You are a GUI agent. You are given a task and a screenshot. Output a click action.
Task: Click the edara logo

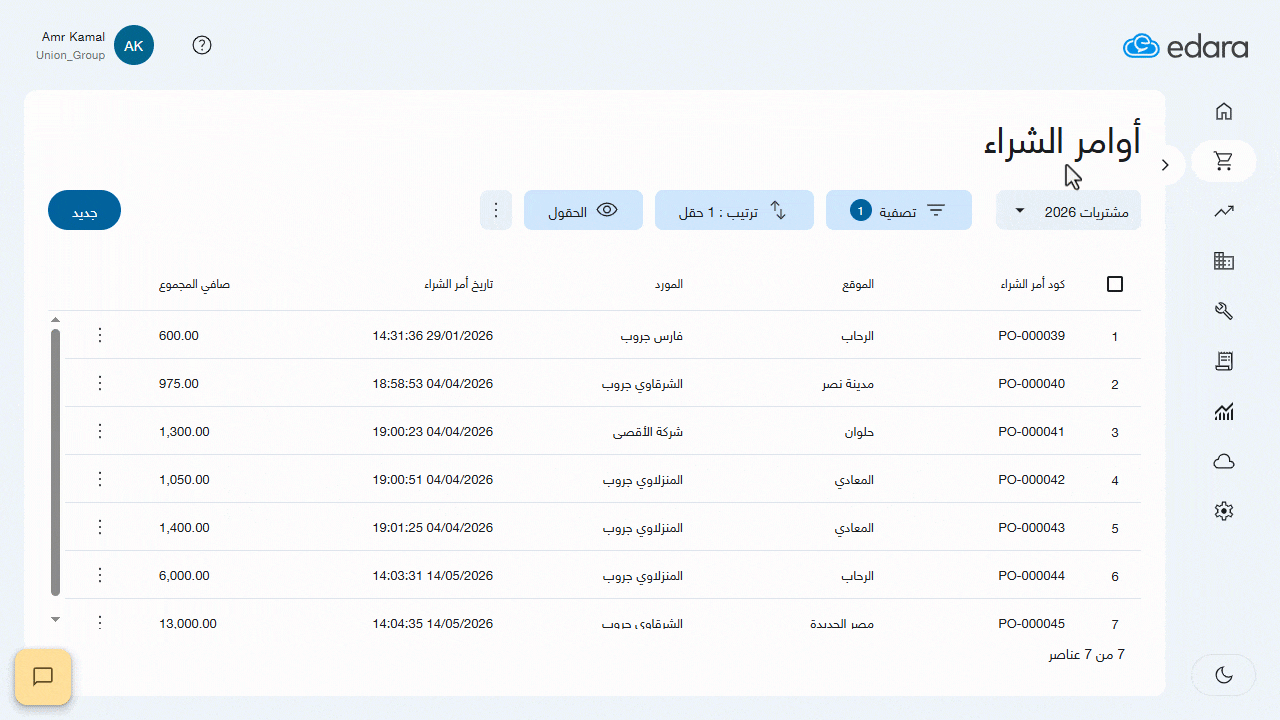point(1185,46)
